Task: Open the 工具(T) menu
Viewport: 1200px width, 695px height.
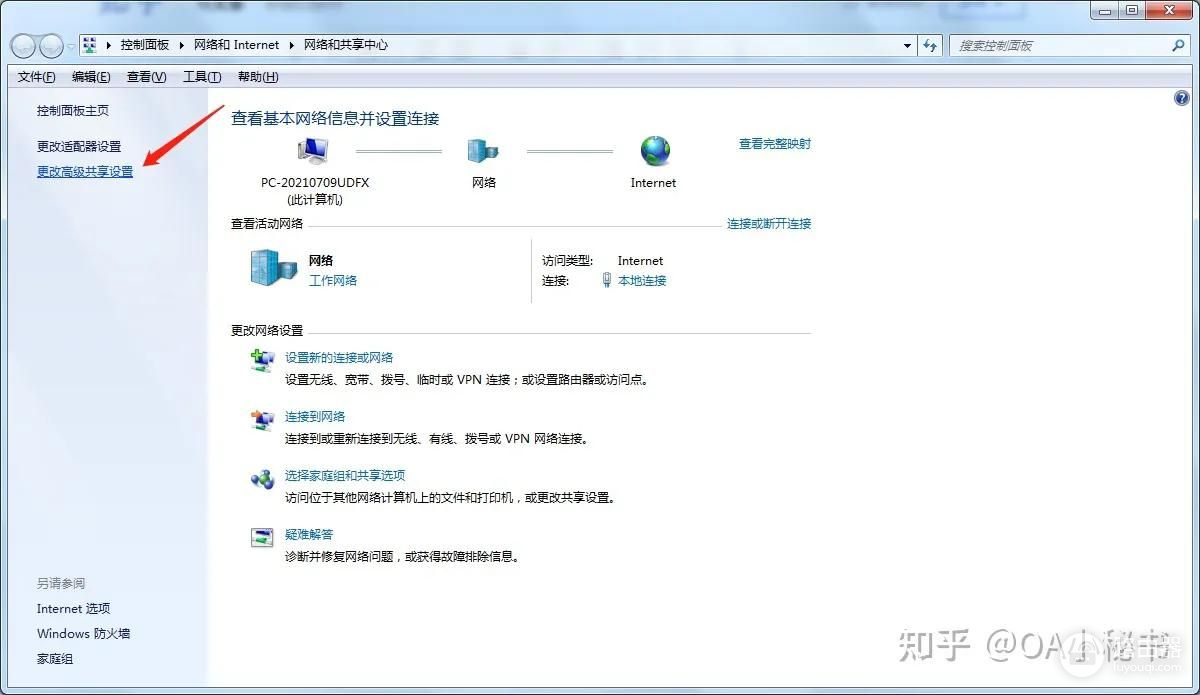Action: pos(201,77)
